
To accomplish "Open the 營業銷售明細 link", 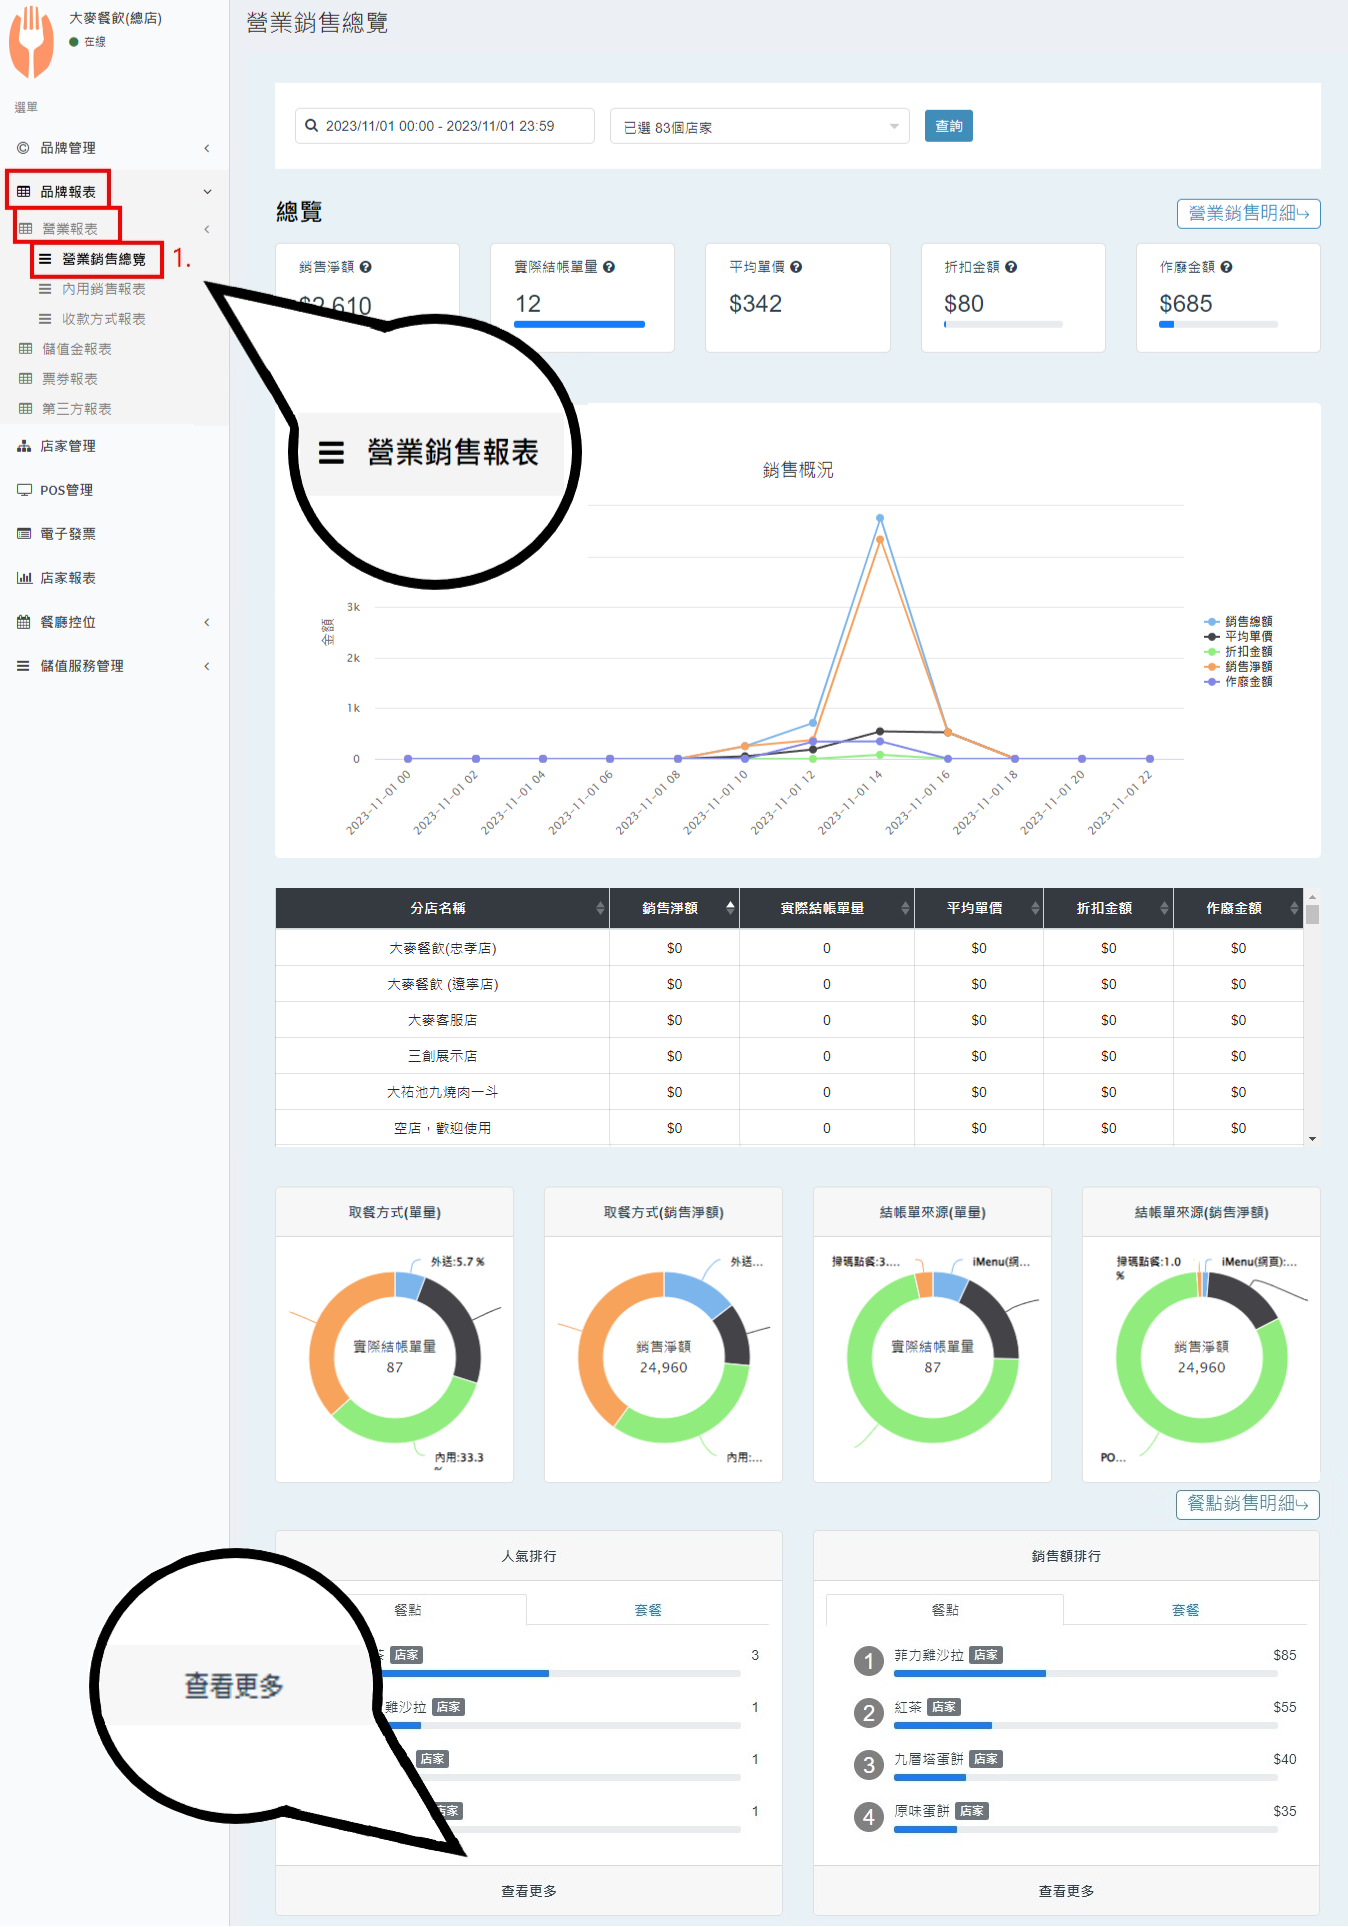I will [x=1248, y=213].
